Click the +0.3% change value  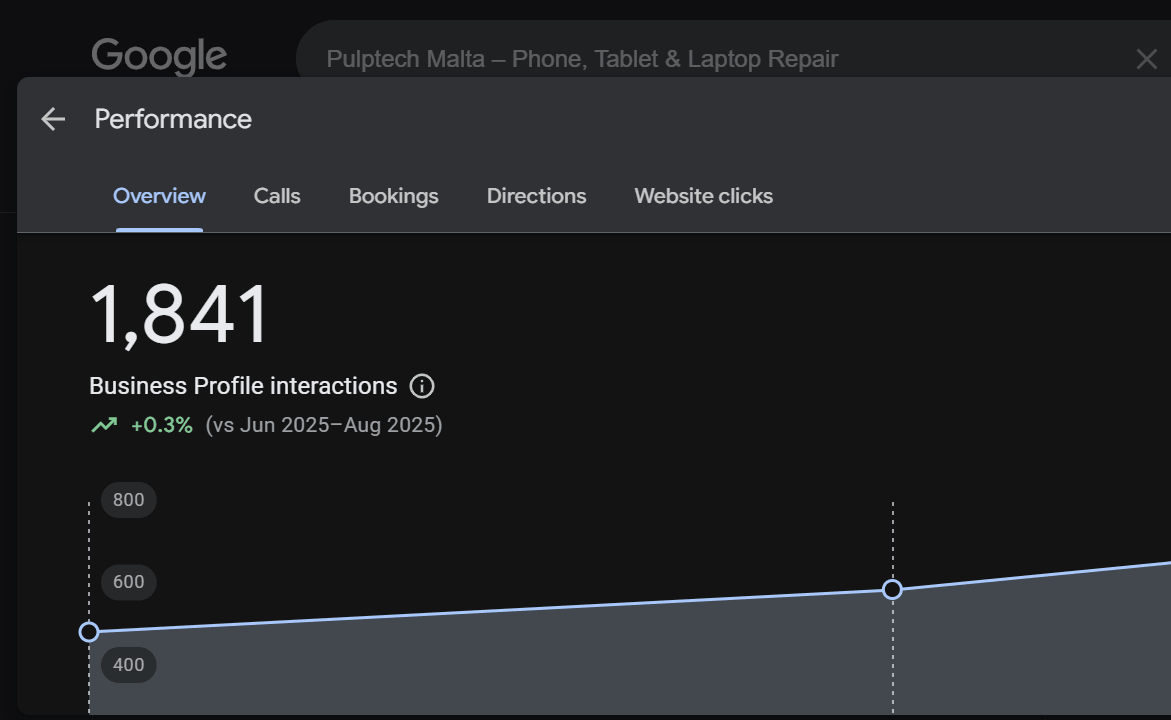(x=162, y=425)
